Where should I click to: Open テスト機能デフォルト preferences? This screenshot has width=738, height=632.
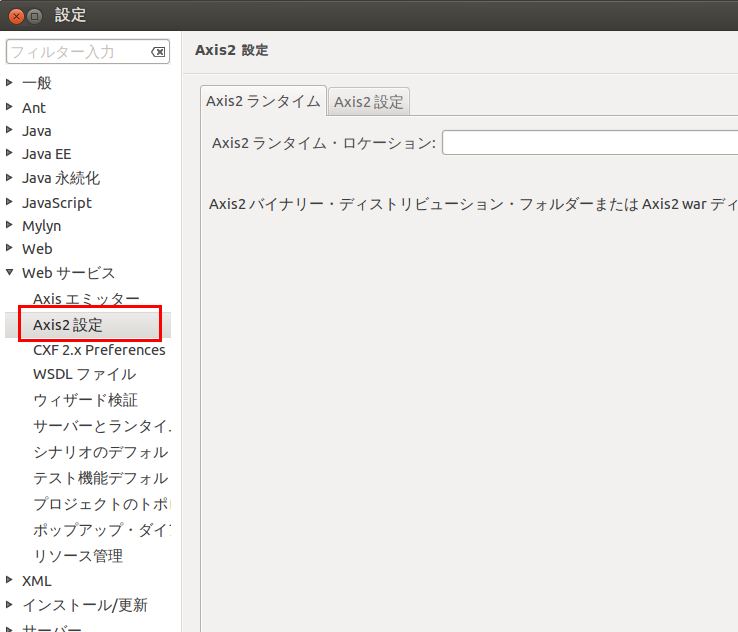coord(101,478)
